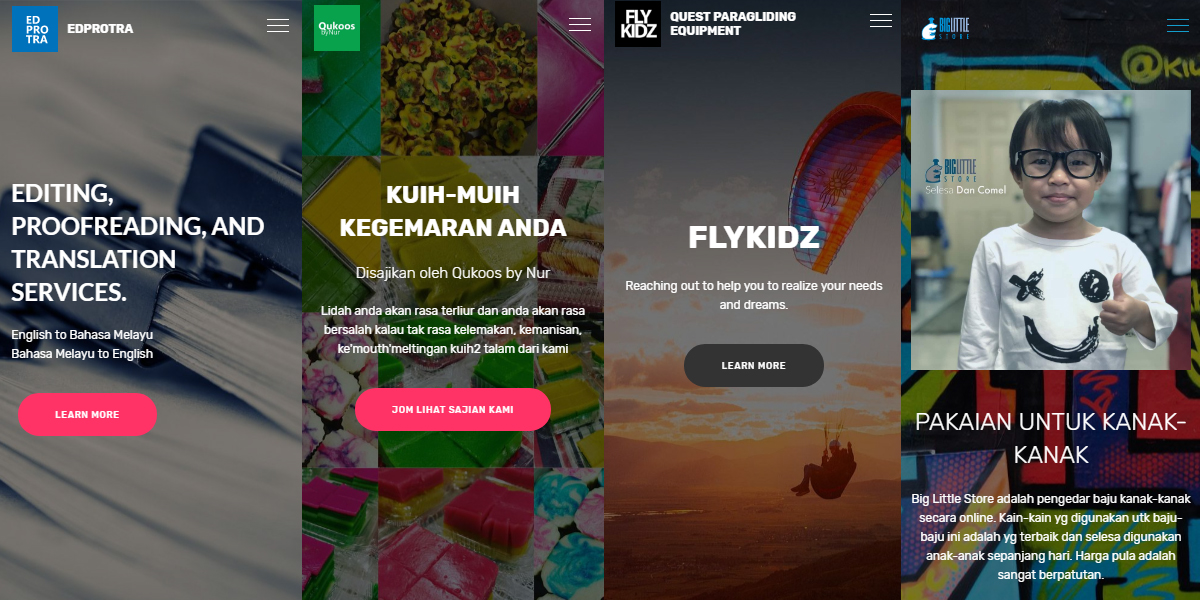Open the EDPROTRA hamburger menu
The image size is (1200, 600).
278,26
